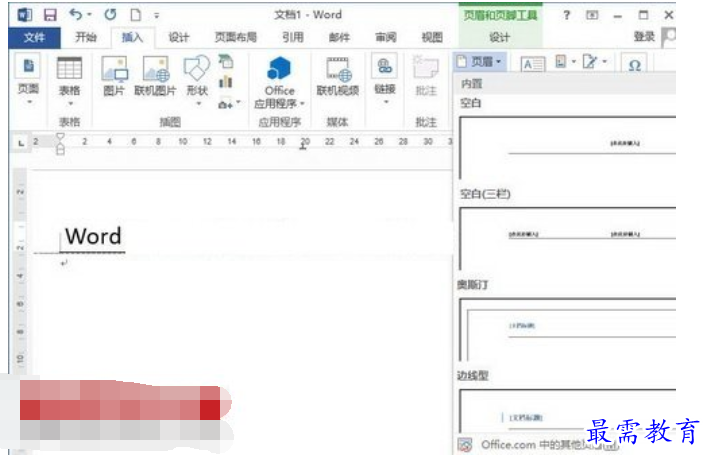Screen dimensions: 708x463
Task: Click the Redo/Repeat arrow icon
Action: pyautogui.click(x=110, y=15)
